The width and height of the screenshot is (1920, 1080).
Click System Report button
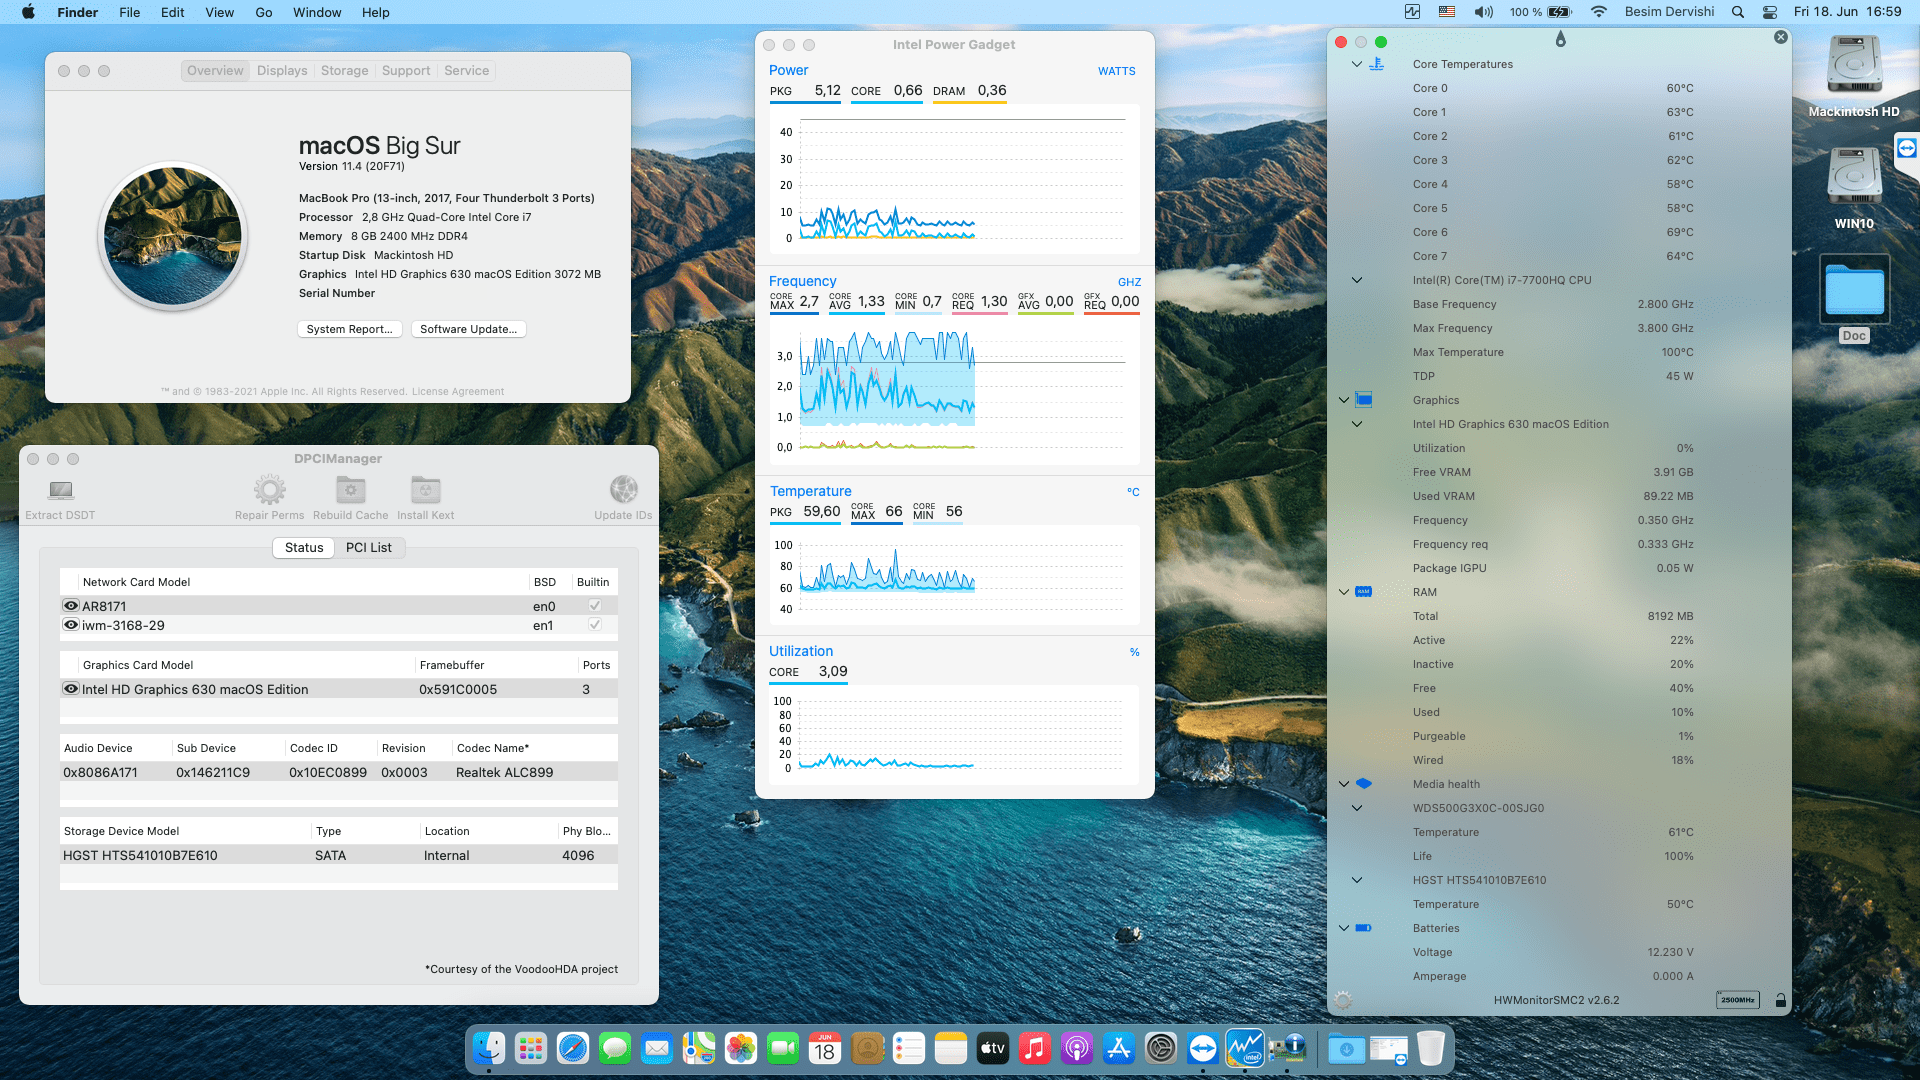[x=350, y=329]
